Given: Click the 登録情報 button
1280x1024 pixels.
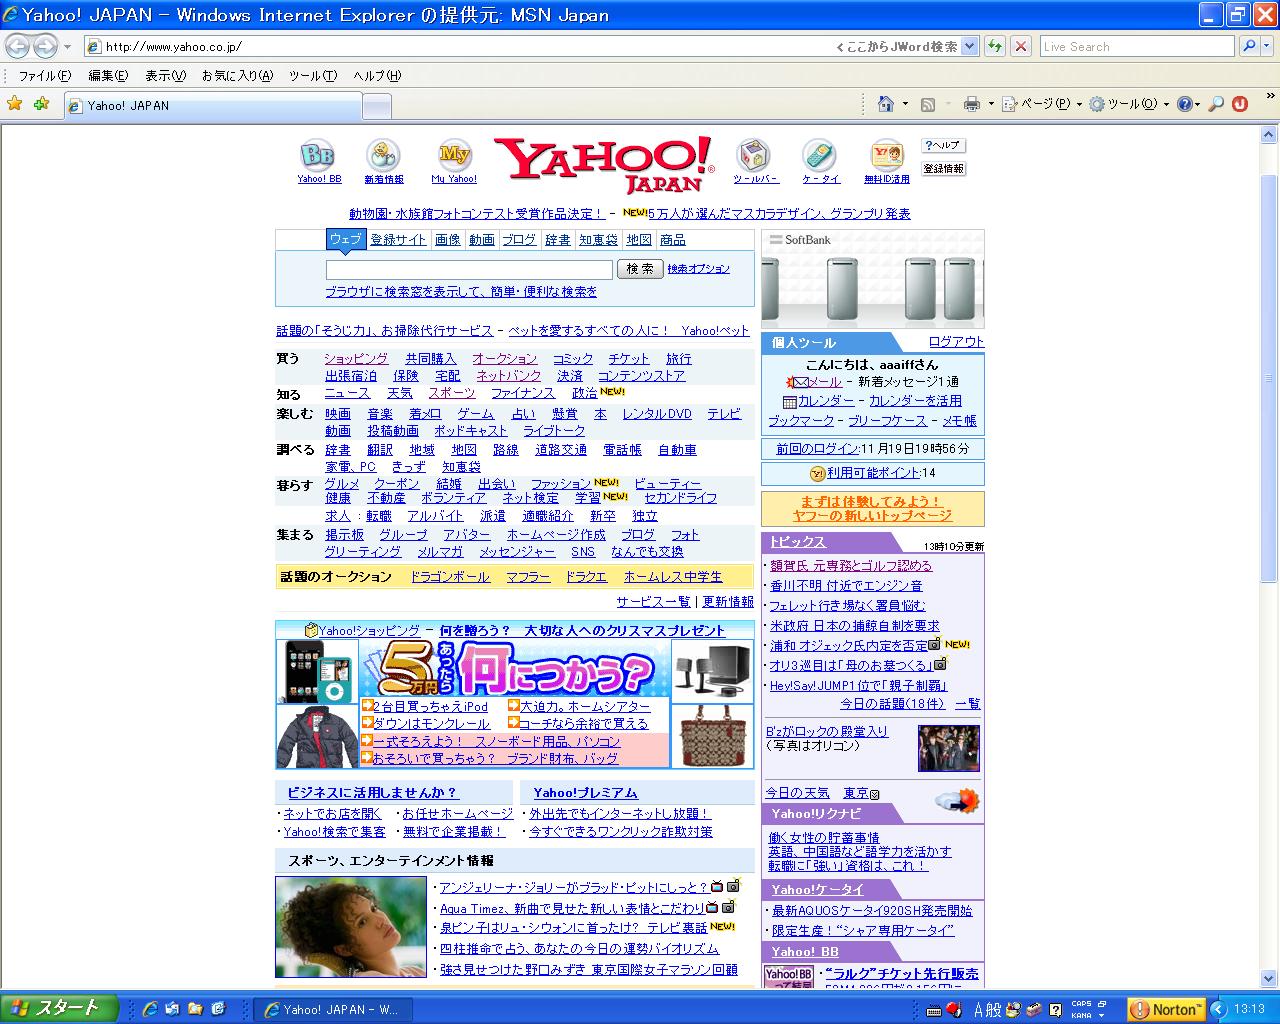Looking at the screenshot, I should tap(943, 169).
